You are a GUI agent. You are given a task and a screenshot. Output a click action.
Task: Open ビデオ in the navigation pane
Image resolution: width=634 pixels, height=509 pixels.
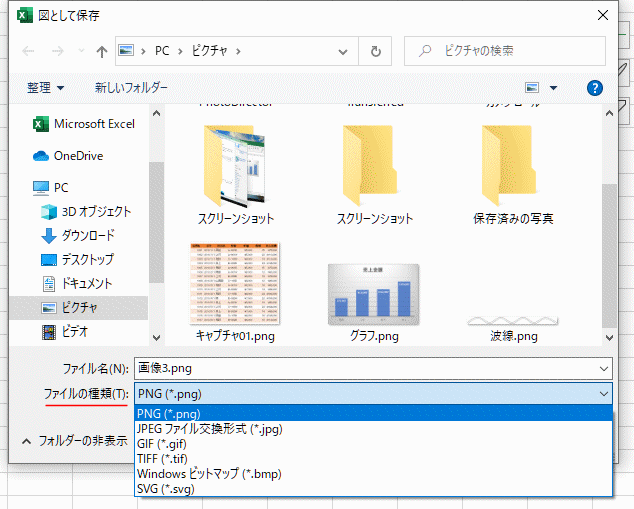pyautogui.click(x=65, y=332)
